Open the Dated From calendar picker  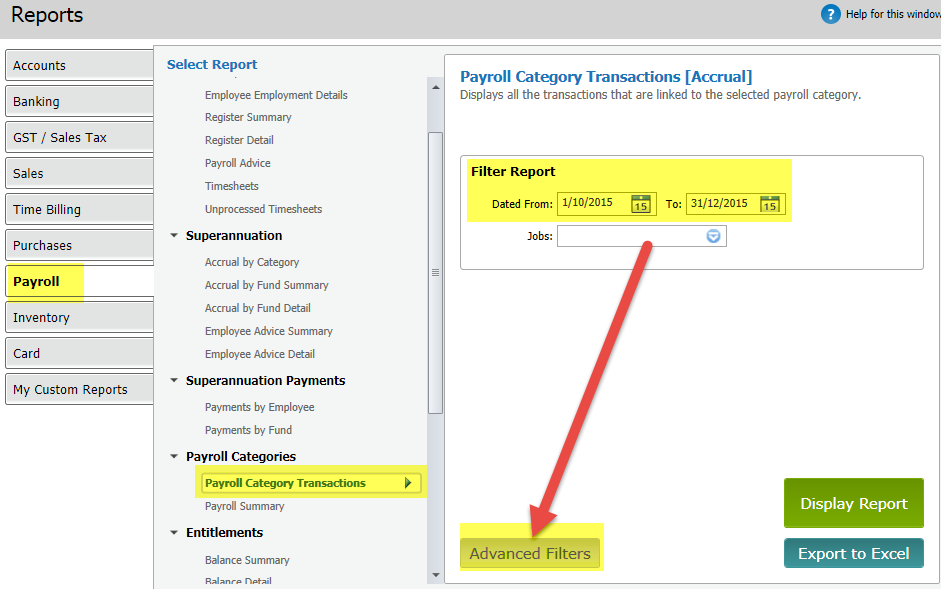[x=641, y=204]
